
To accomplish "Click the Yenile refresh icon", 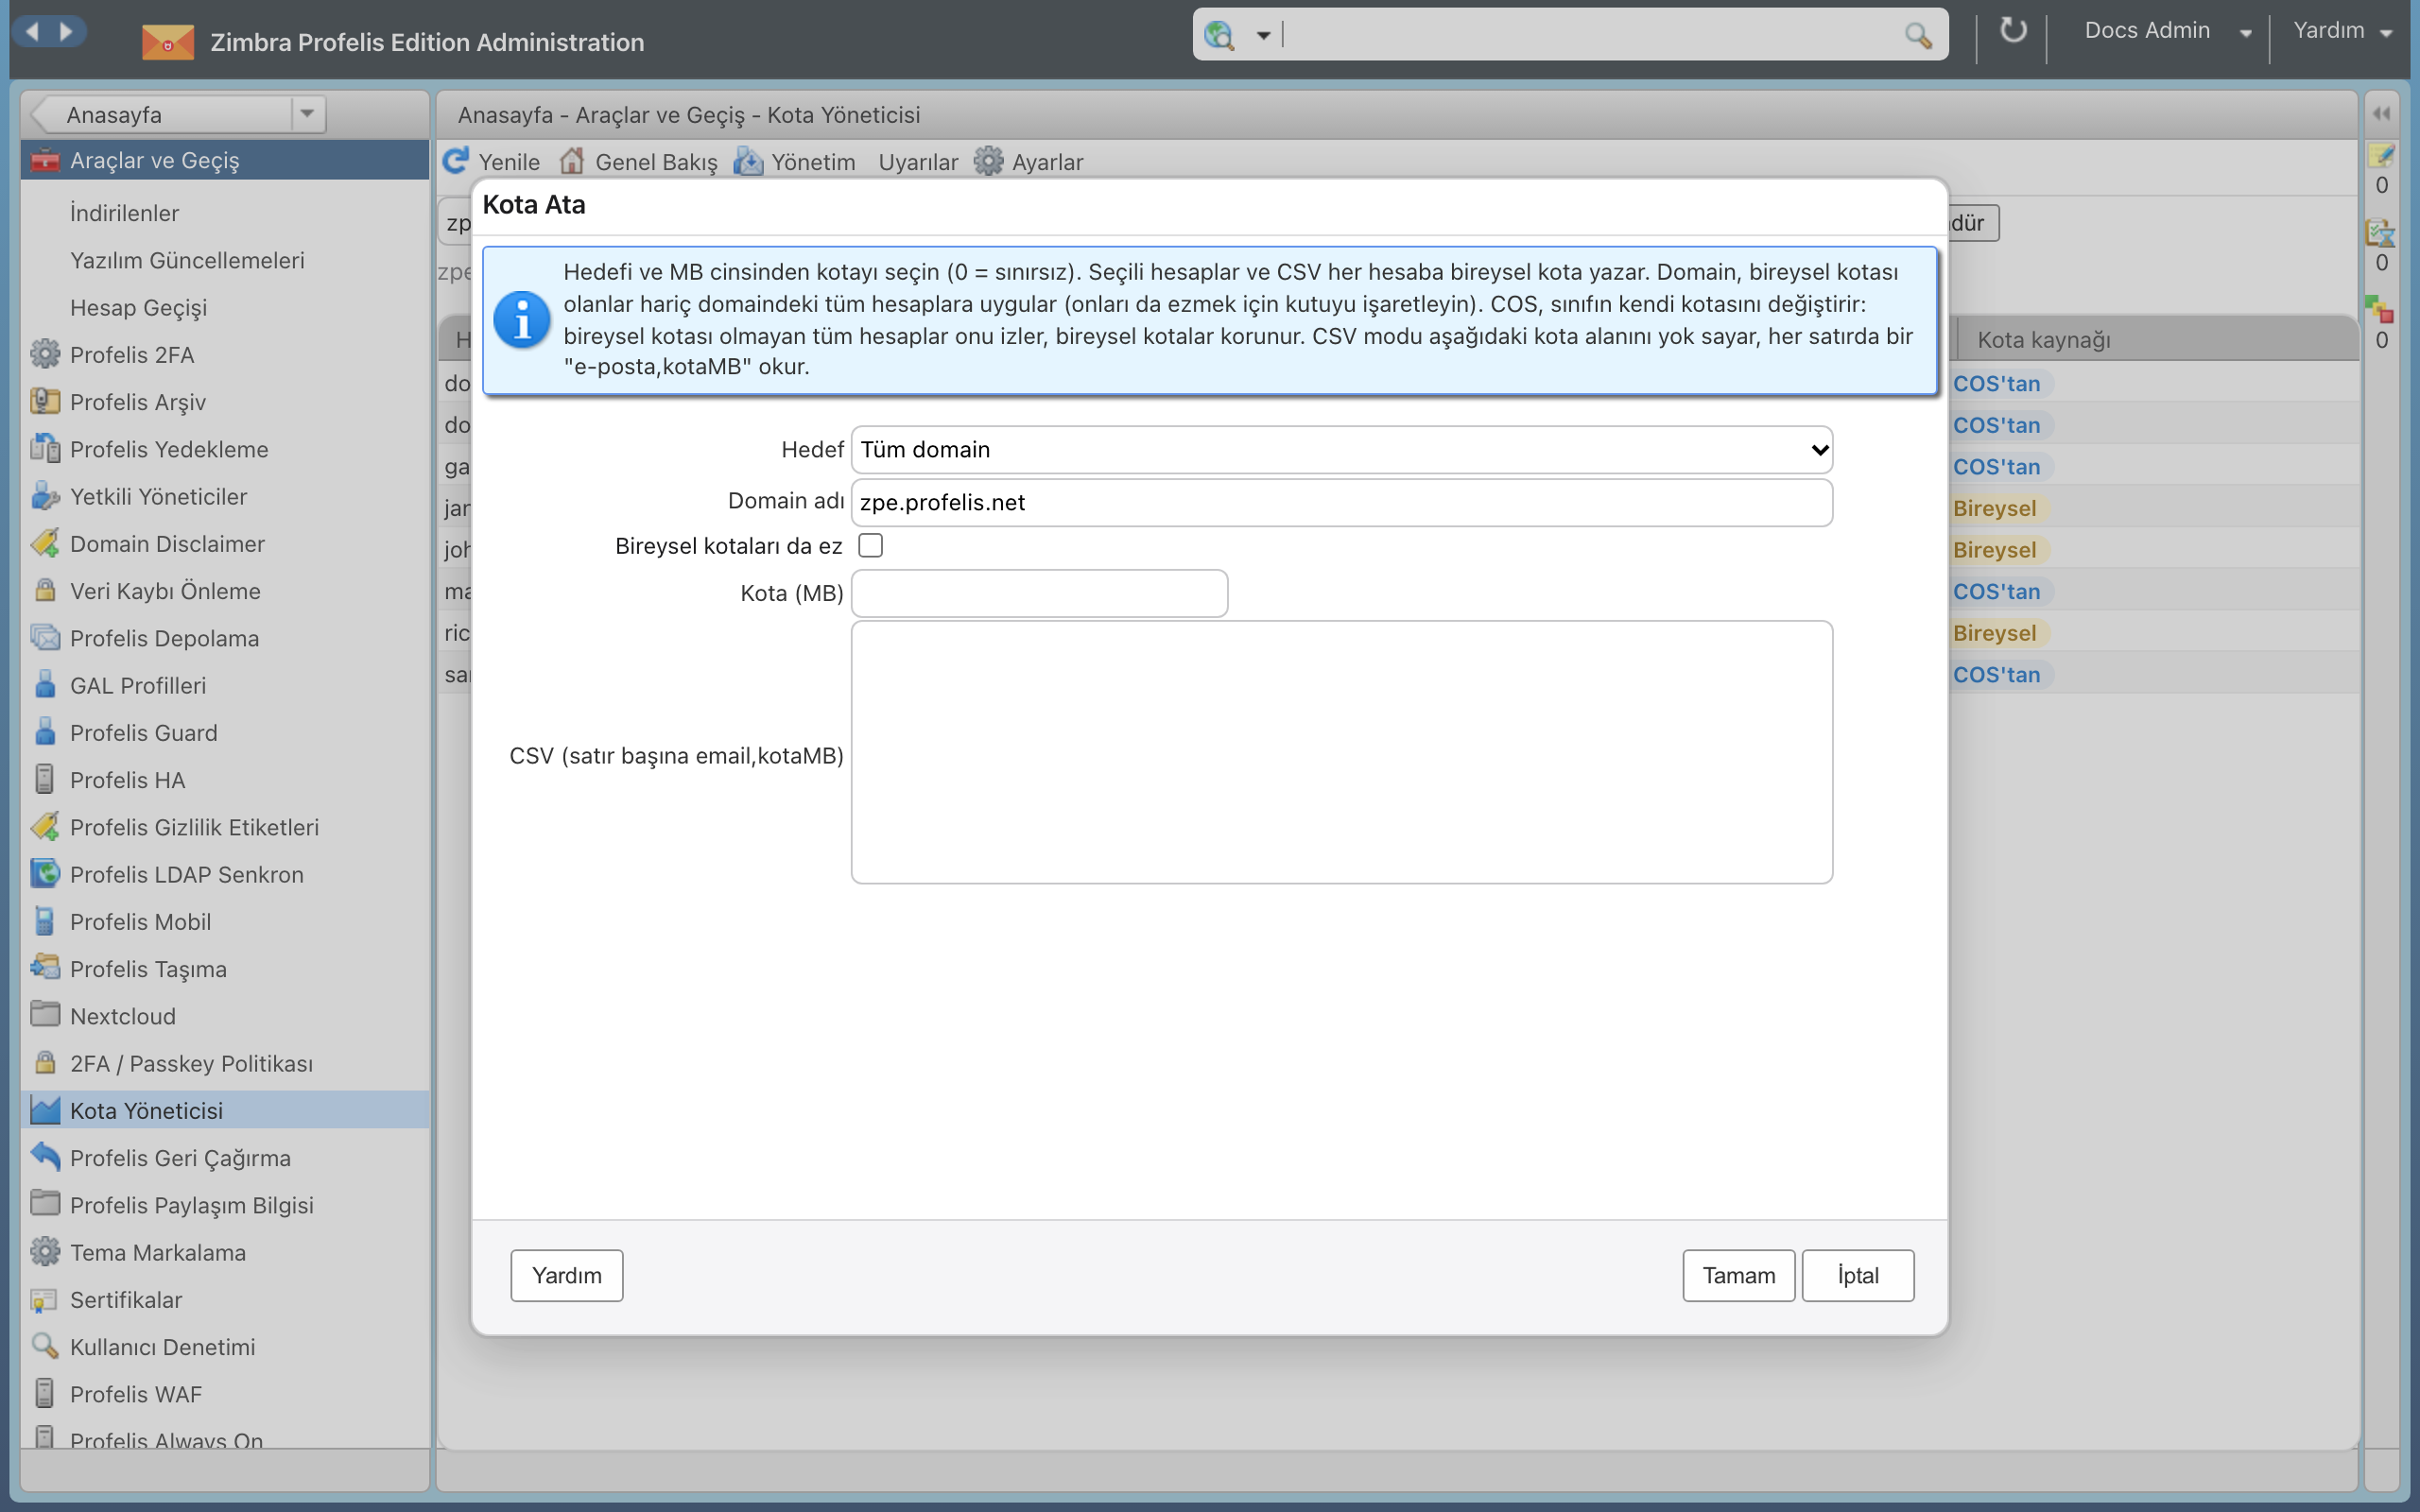I will [456, 161].
